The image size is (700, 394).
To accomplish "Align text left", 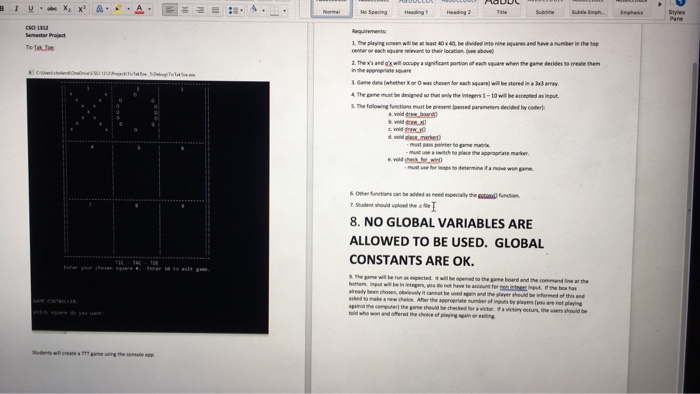I will pos(170,9).
